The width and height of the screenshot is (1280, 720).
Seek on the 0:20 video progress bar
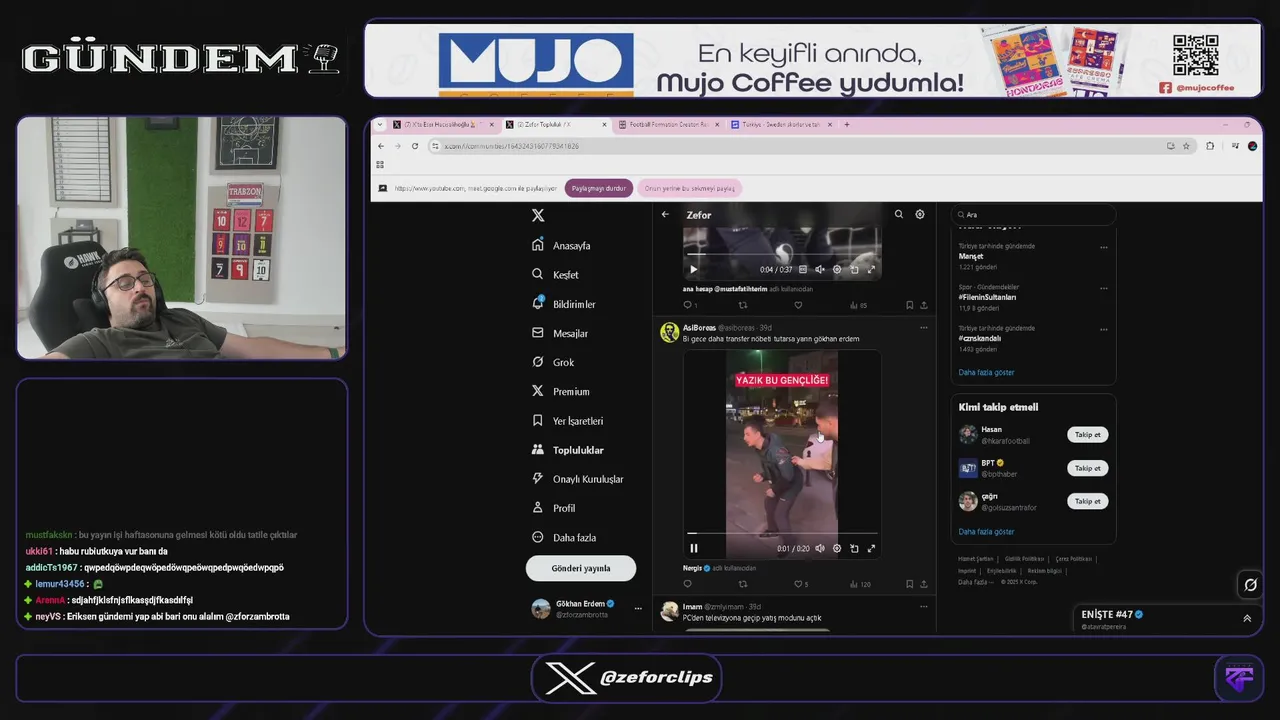(782, 533)
